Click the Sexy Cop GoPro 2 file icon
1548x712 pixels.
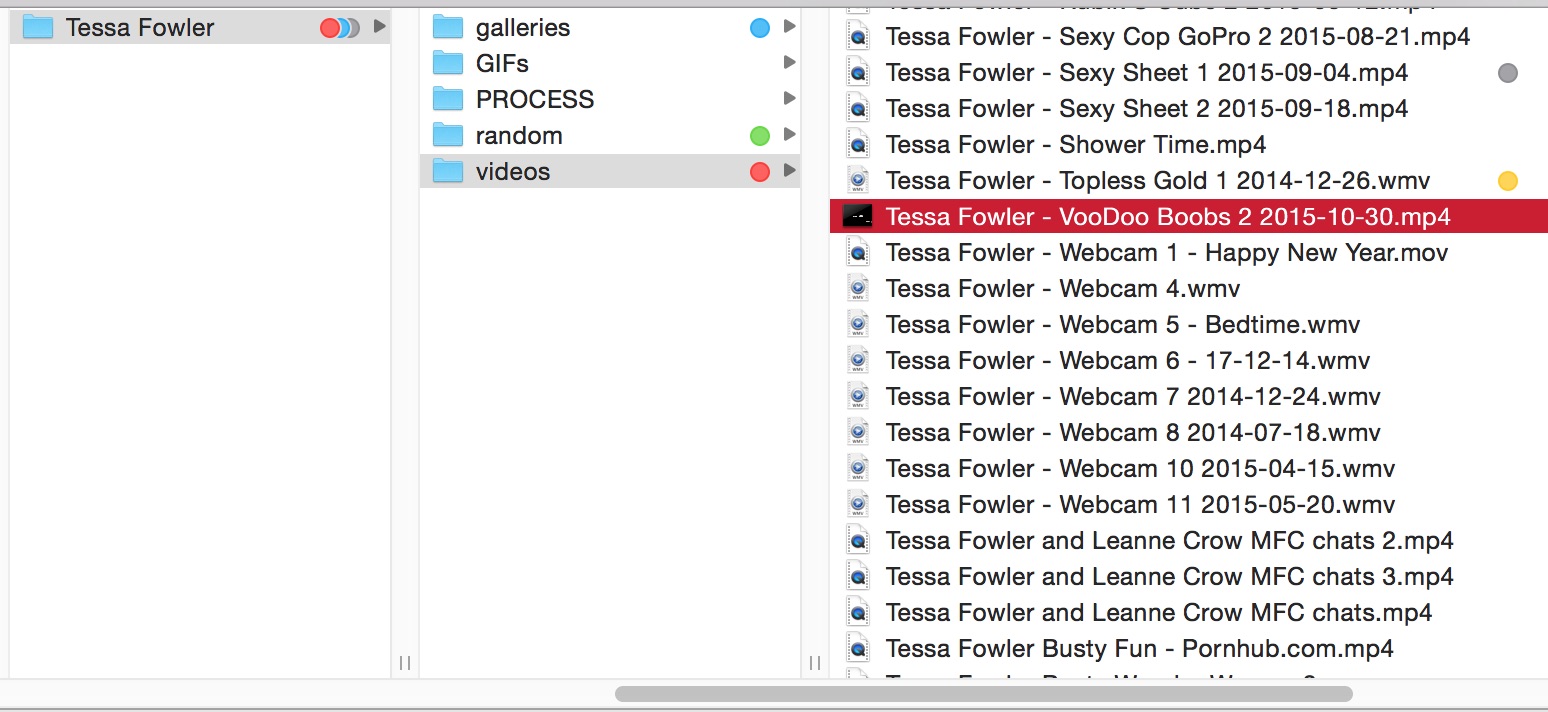(x=857, y=37)
